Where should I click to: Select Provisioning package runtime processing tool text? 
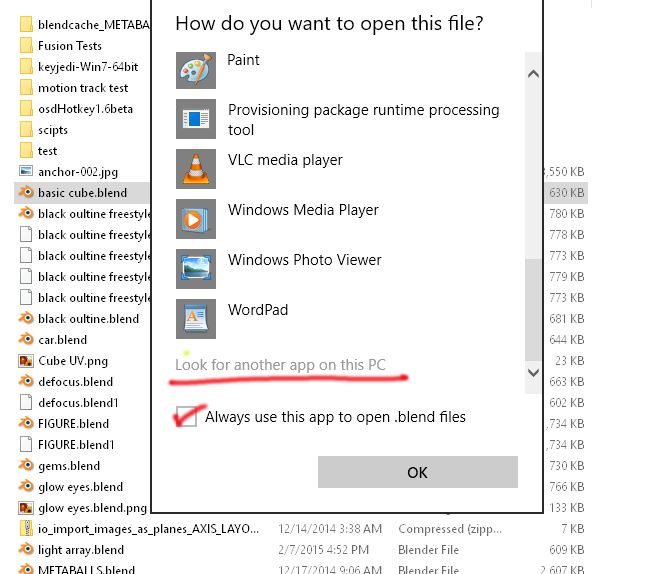coord(364,120)
